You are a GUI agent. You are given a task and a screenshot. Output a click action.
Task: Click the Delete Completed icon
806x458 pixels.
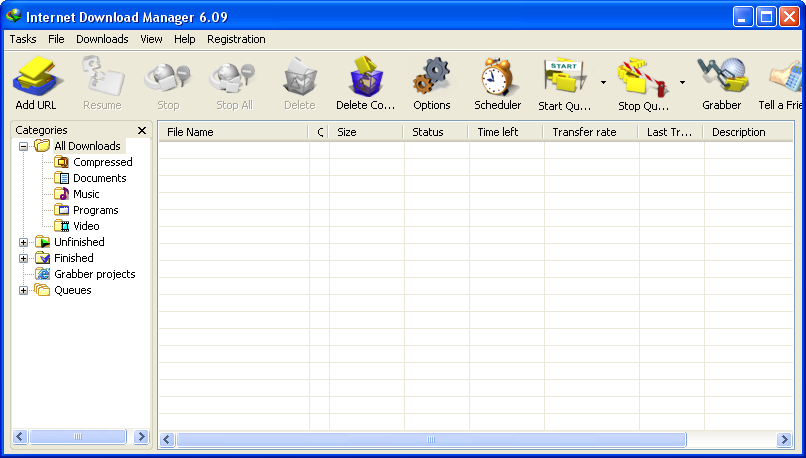[x=366, y=77]
